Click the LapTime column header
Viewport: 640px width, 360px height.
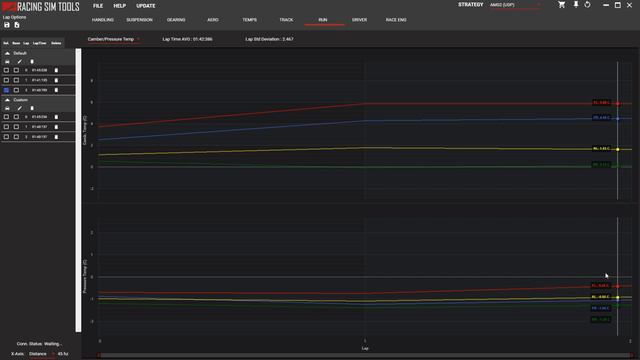point(40,43)
